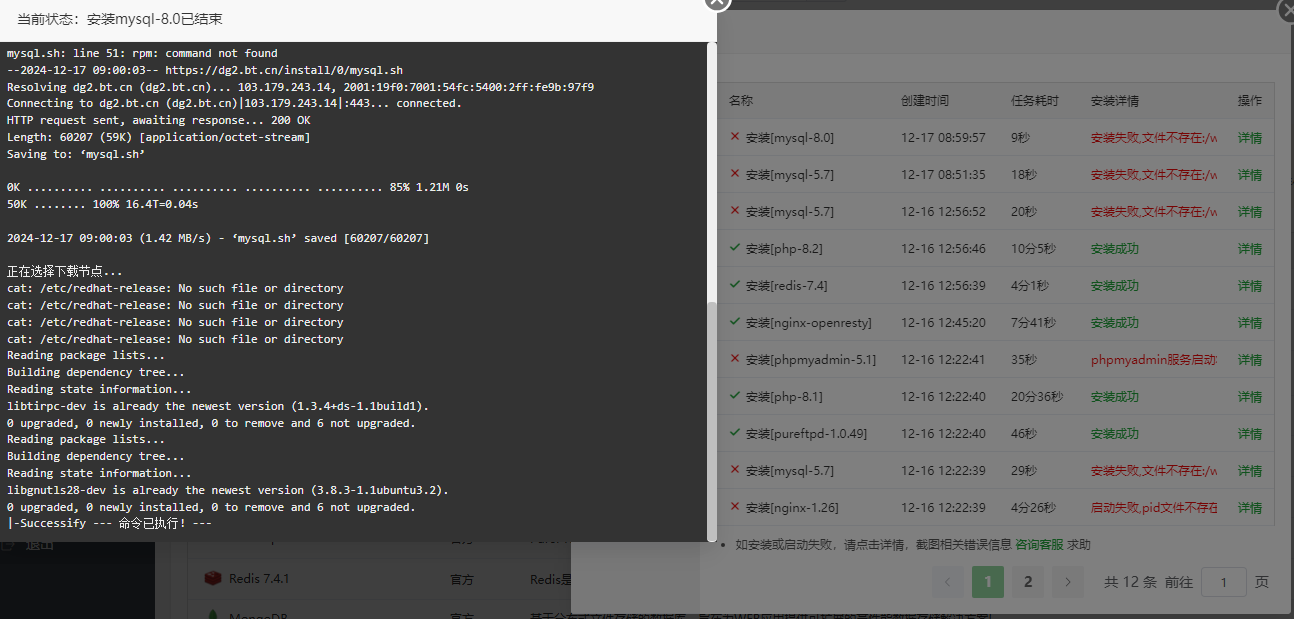Click the terminal log vertical scrollbar
Screen dimensions: 1294x619
[x=712, y=420]
